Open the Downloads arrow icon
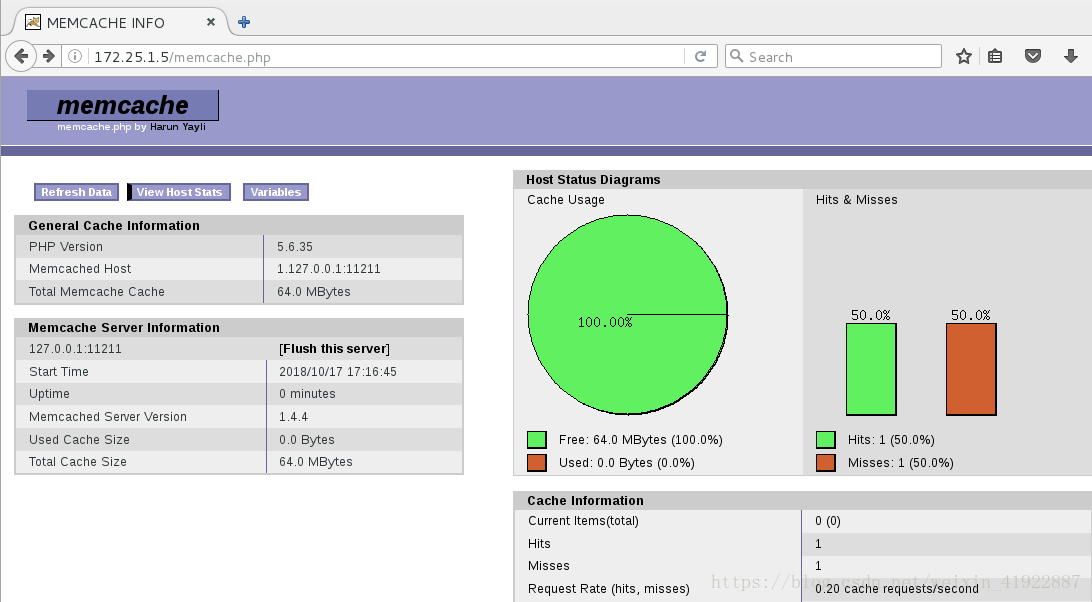Image resolution: width=1092 pixels, height=602 pixels. click(1070, 56)
